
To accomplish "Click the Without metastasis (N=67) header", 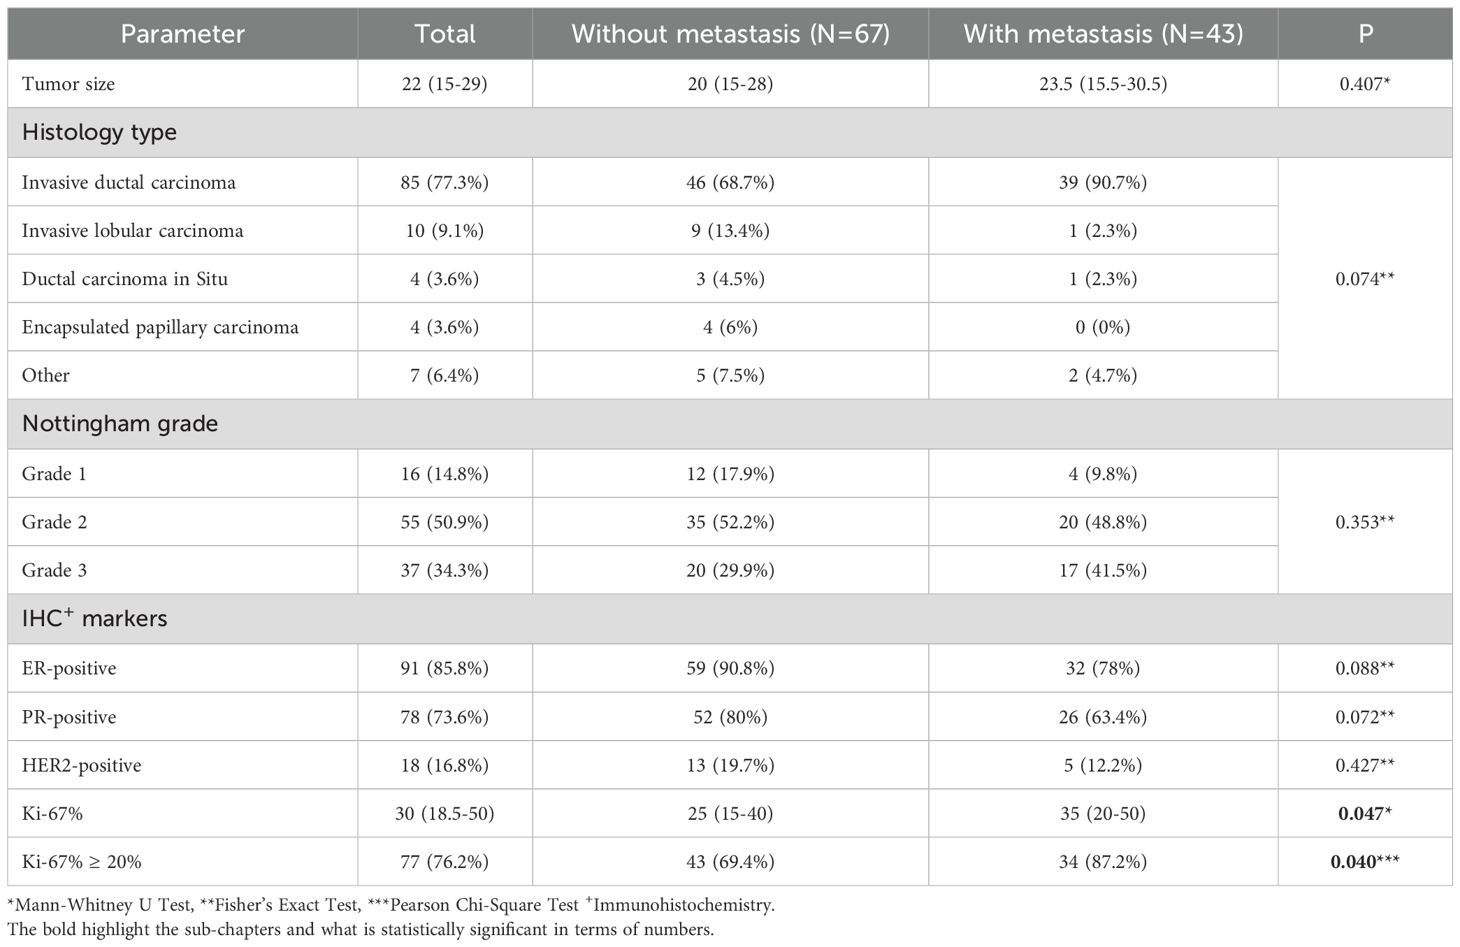I will (730, 34).
